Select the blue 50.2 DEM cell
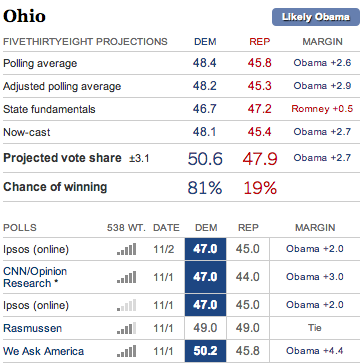Screen dimensions: 362x364 205,351
